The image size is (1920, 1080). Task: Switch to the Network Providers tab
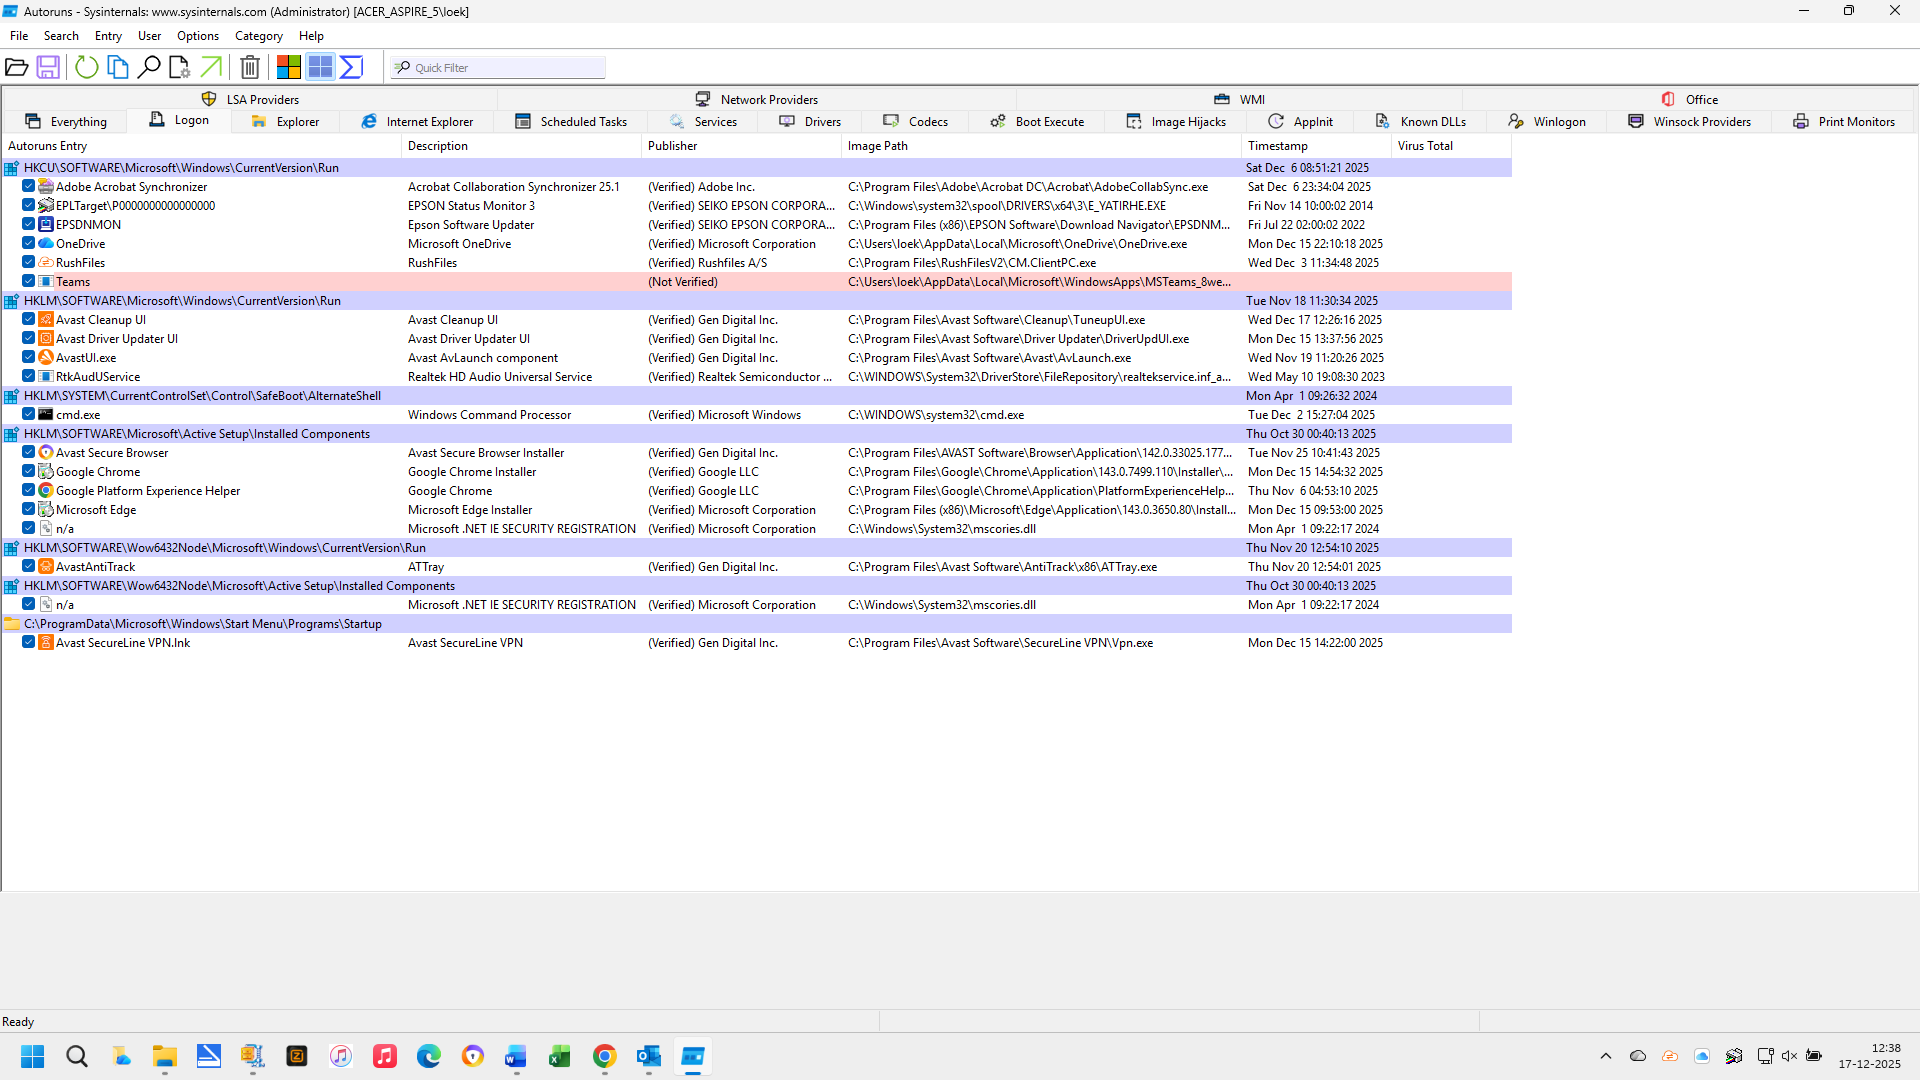[x=757, y=99]
